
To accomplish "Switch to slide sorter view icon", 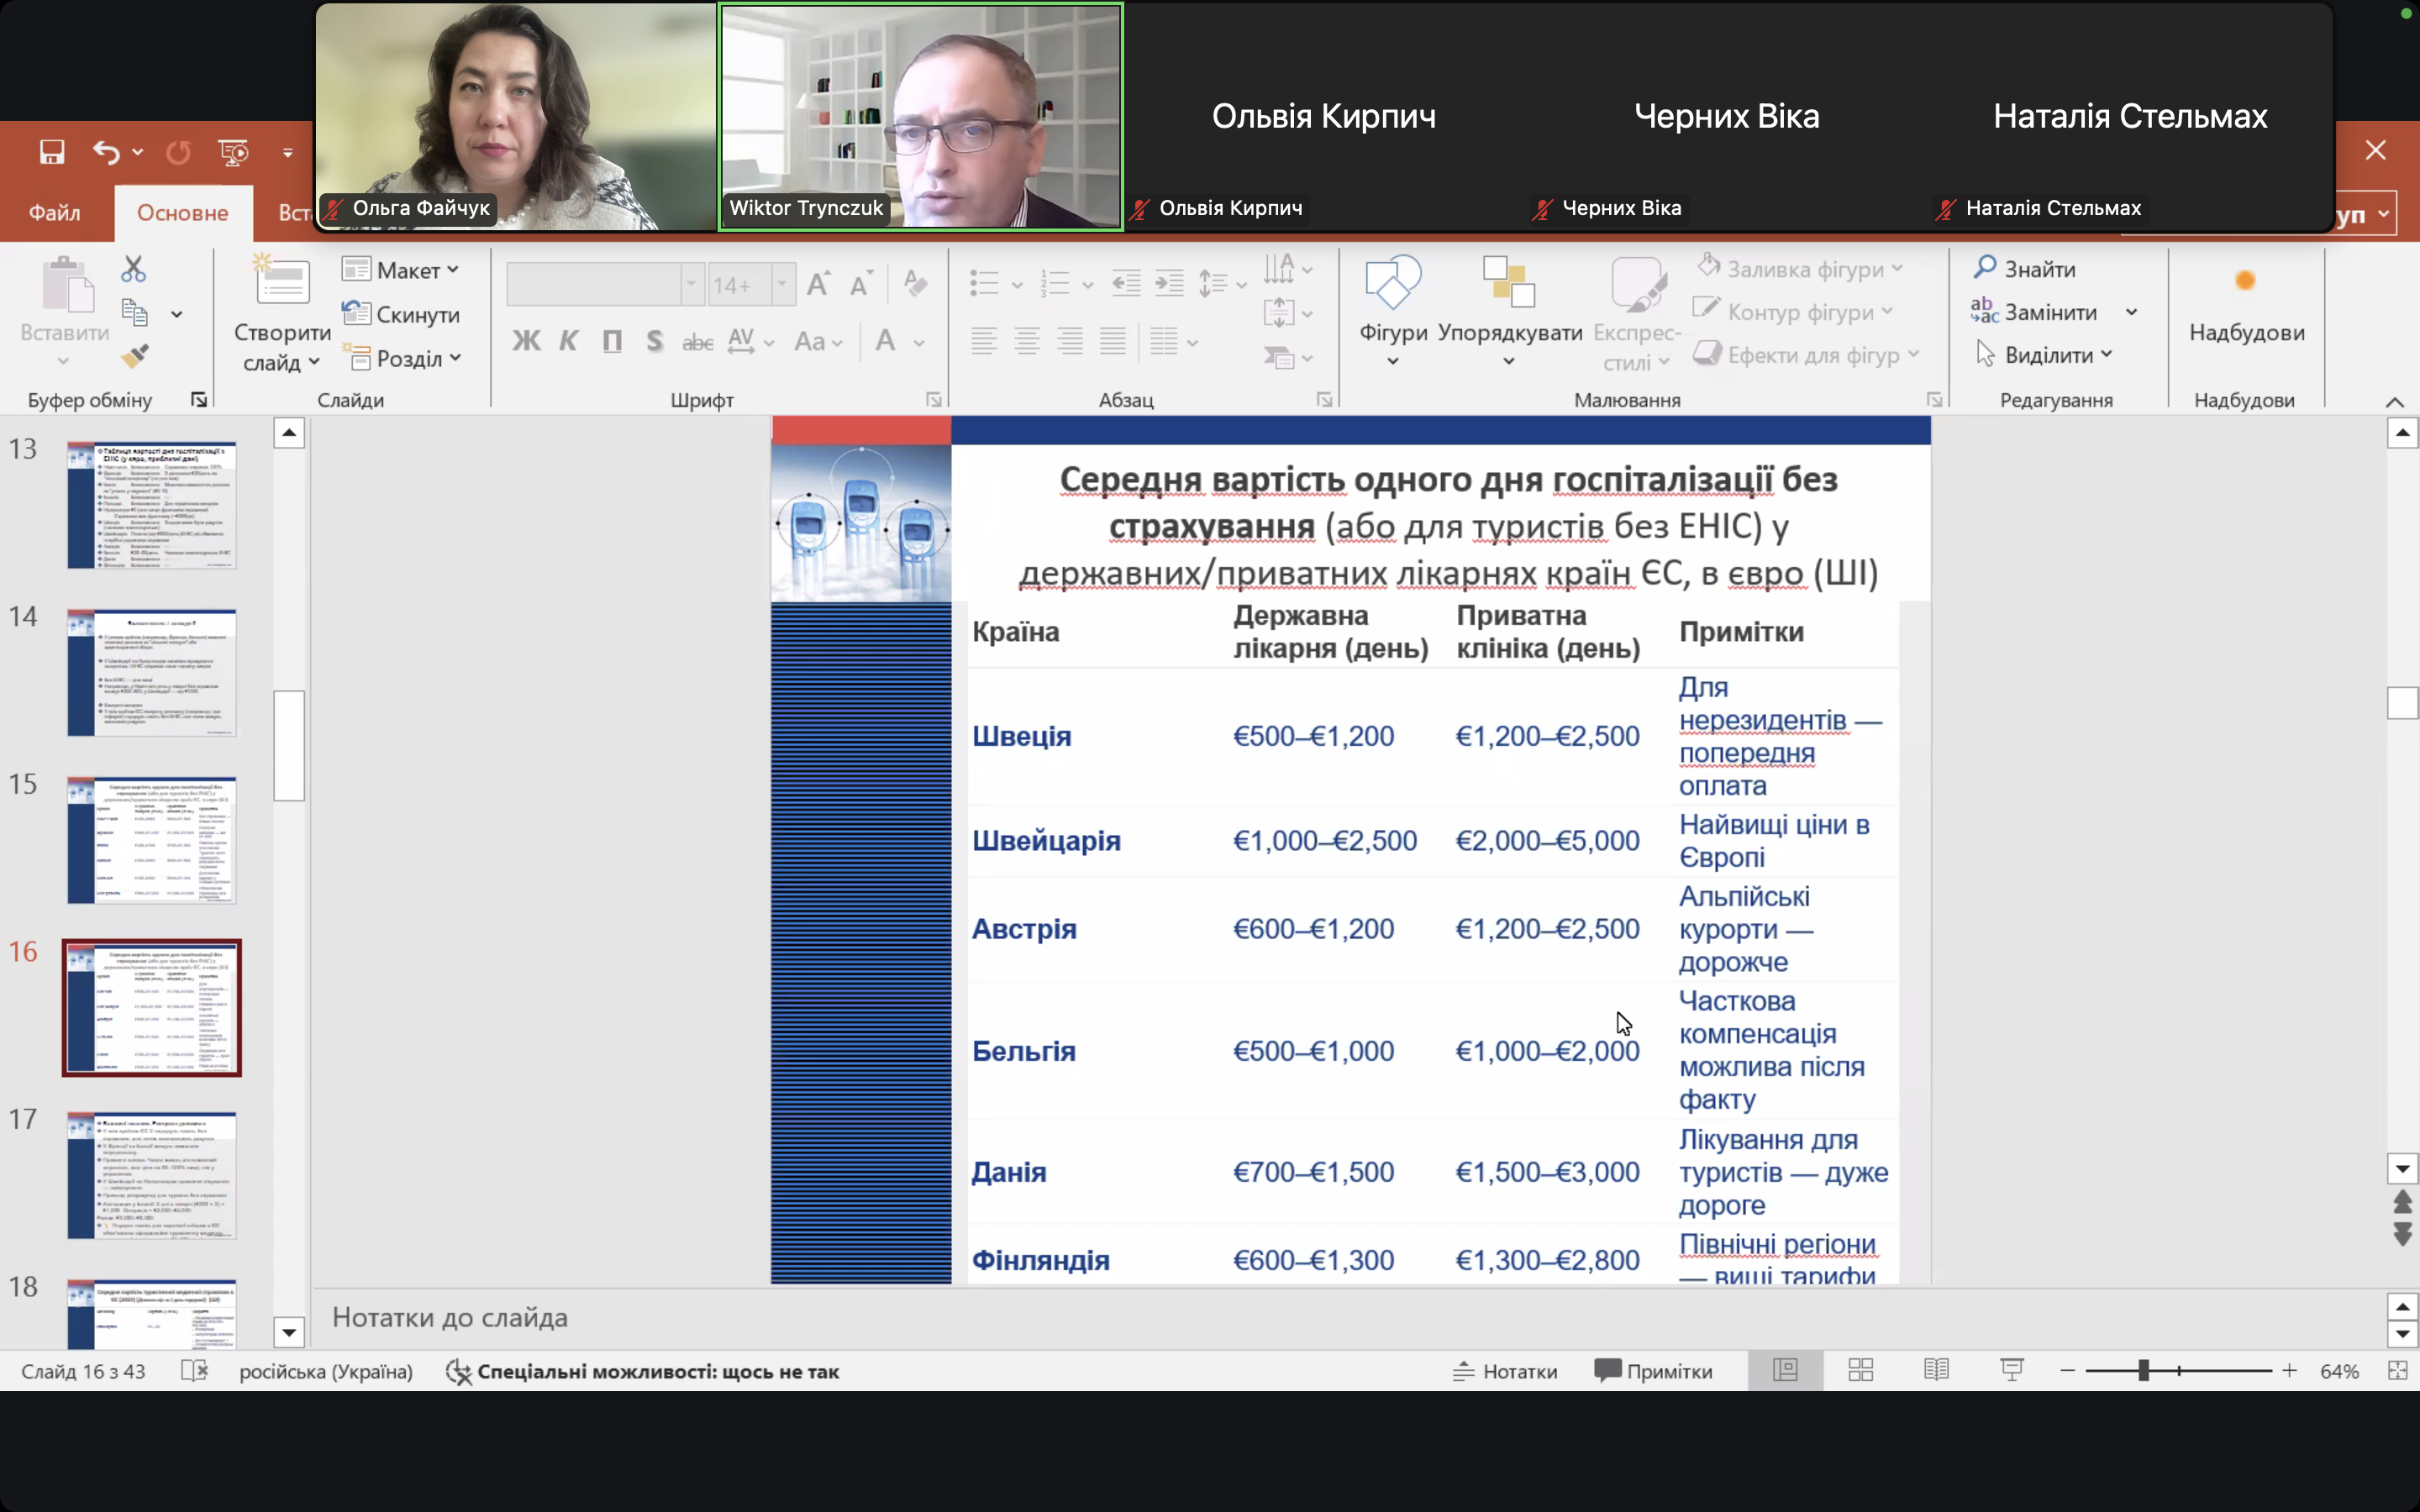I will (1860, 1371).
